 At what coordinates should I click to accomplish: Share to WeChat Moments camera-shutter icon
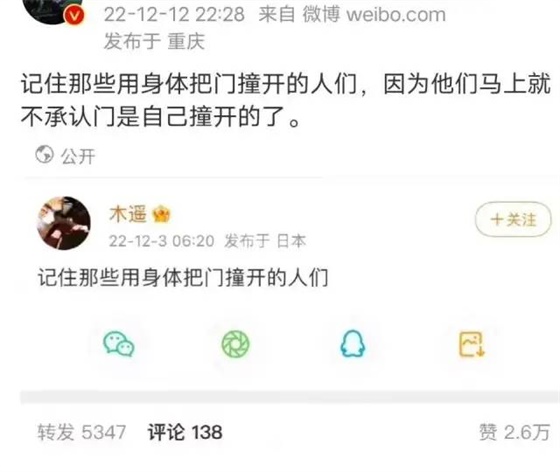tap(236, 344)
